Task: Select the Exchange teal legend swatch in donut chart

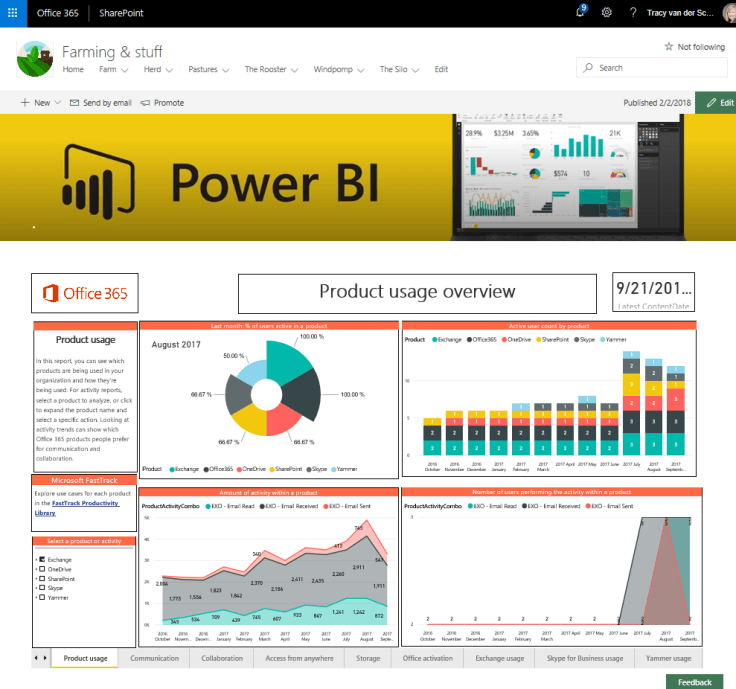Action: coord(174,469)
